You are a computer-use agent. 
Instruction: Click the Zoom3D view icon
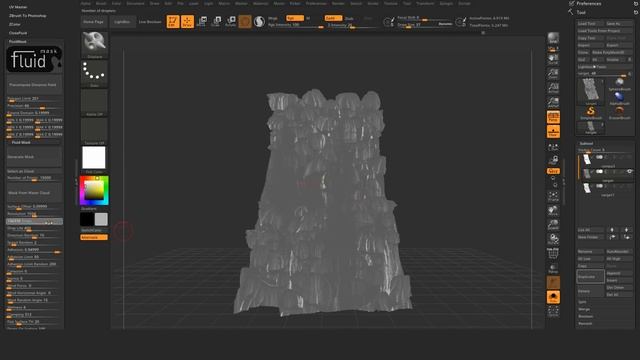[x=553, y=225]
